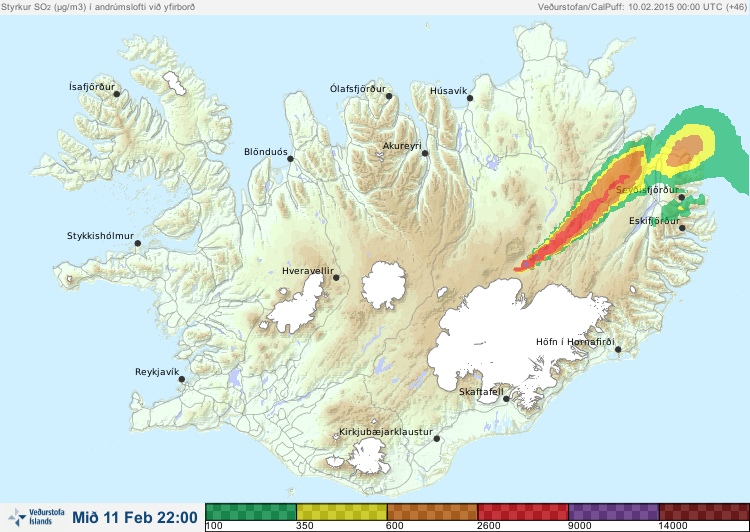The image size is (750, 532).
Task: Click the forecast time Mið 11 Feb 22:00
Action: tap(135, 517)
